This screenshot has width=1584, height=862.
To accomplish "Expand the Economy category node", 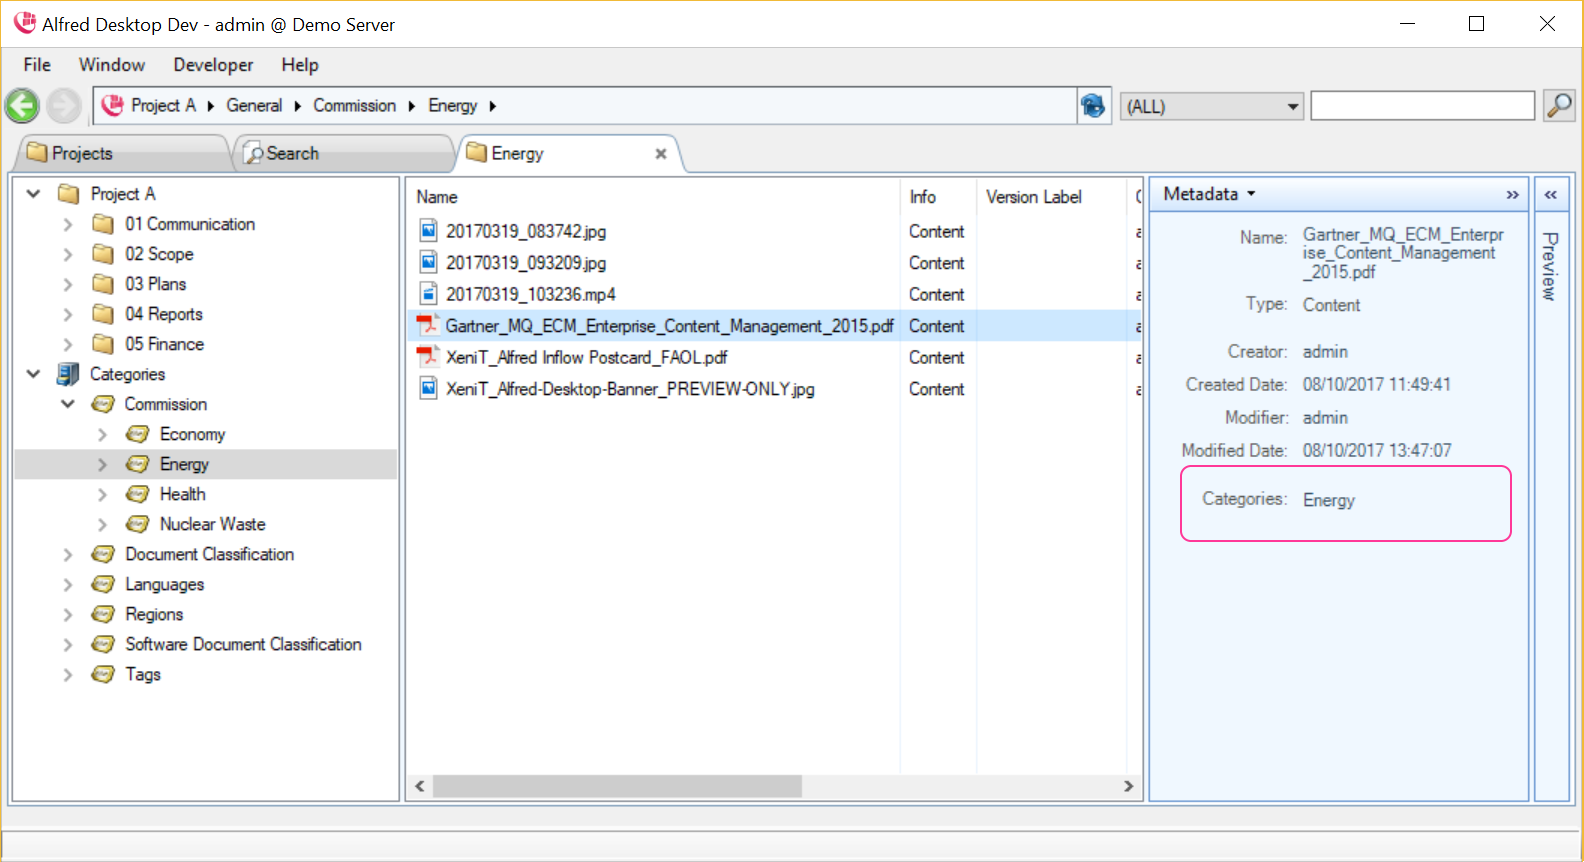I will tap(102, 434).
